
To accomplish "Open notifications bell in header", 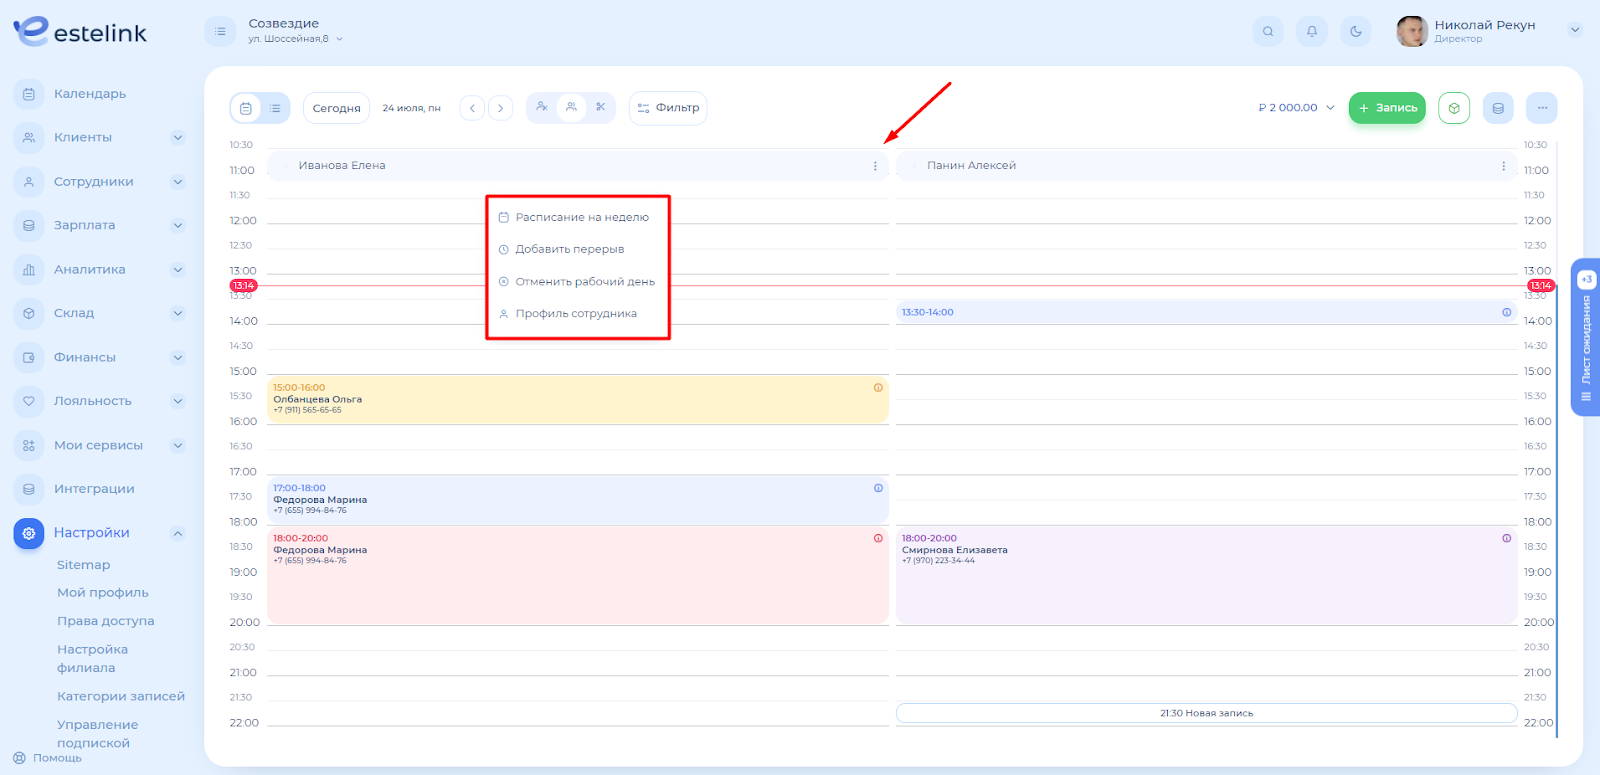I will pos(1311,31).
